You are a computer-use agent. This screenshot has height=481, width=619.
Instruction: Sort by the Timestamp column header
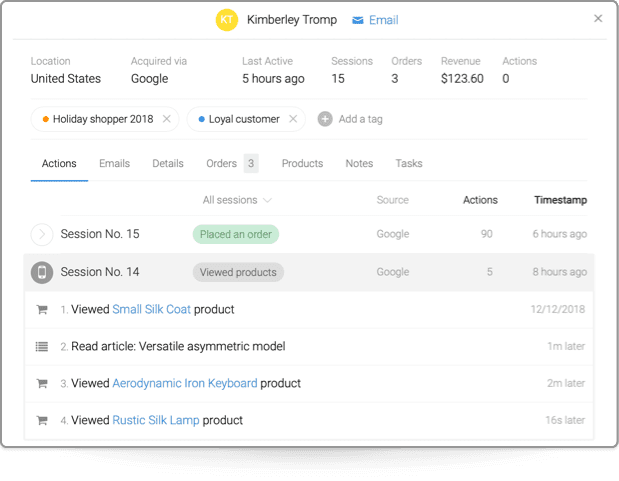pyautogui.click(x=561, y=200)
